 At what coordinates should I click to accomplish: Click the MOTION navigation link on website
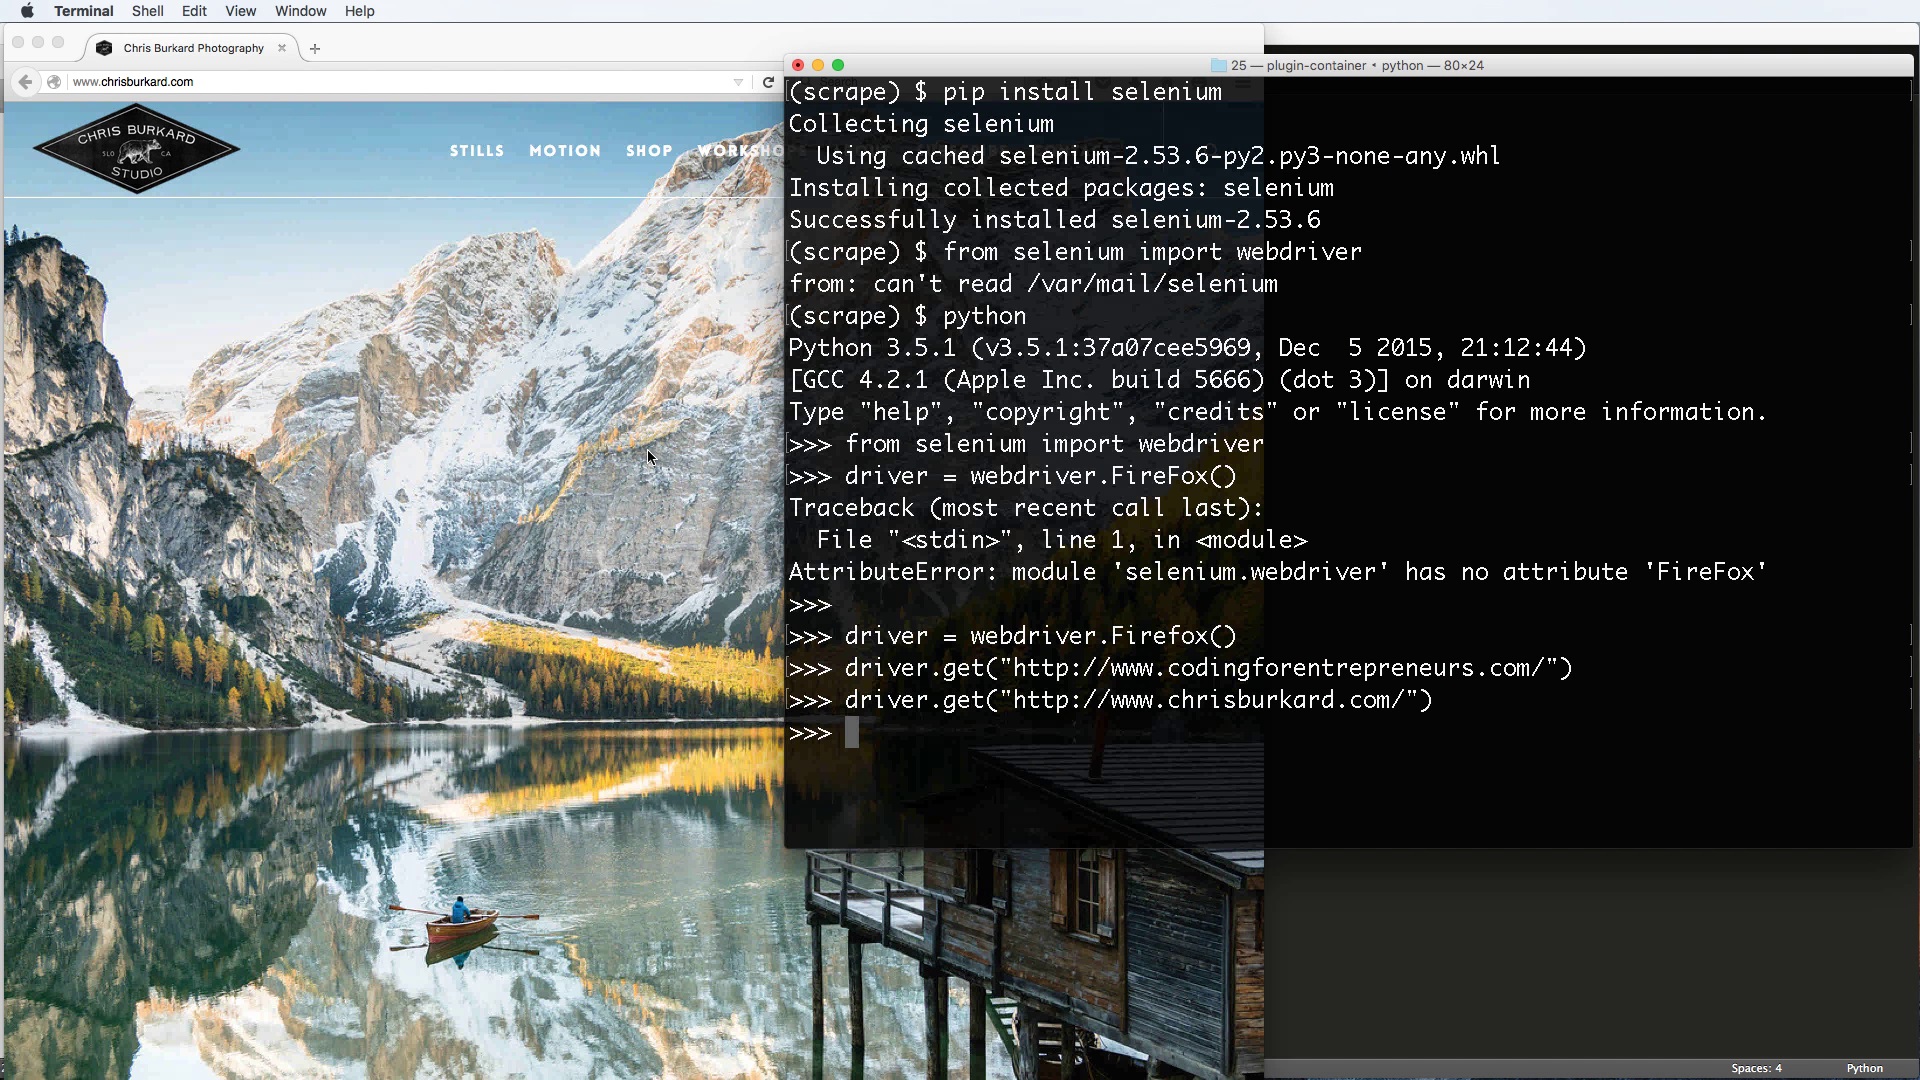[563, 149]
